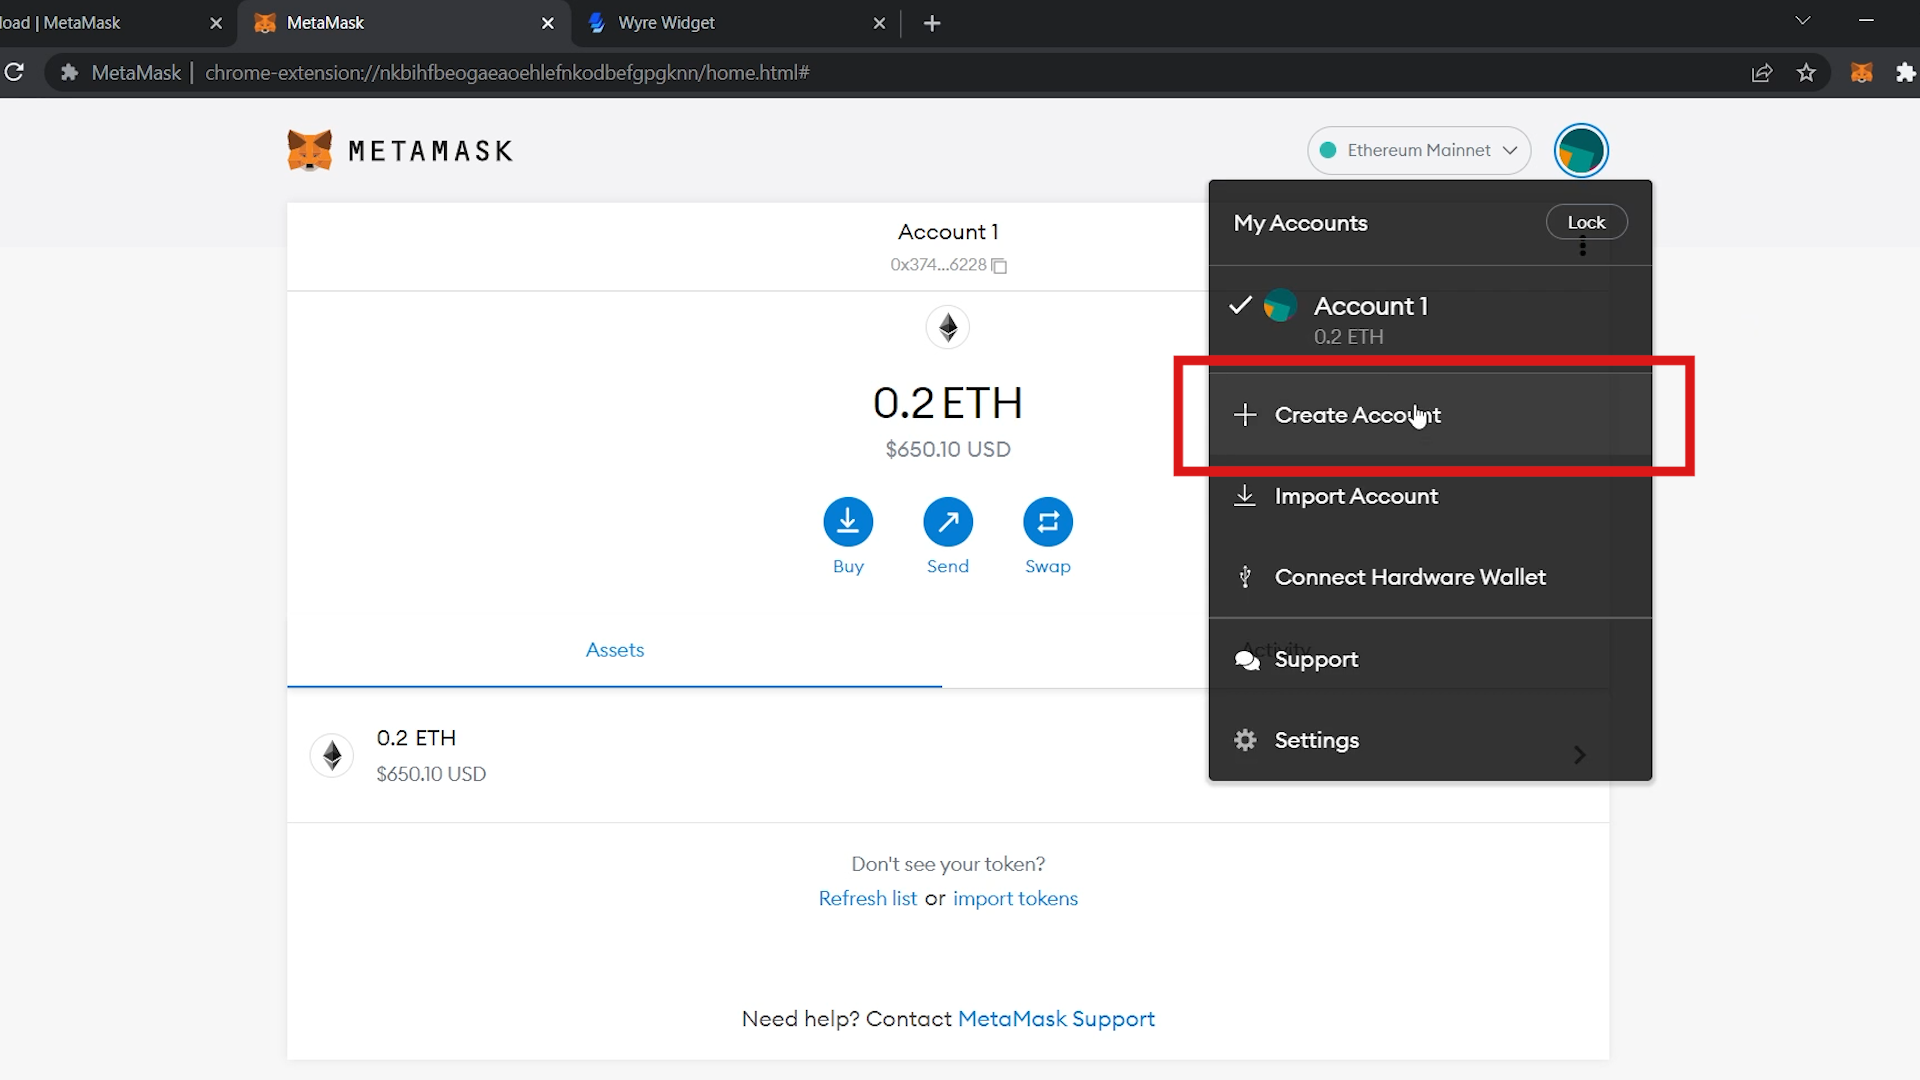Expand Settings with its chevron arrow
This screenshot has width=1920, height=1080.
(1579, 755)
